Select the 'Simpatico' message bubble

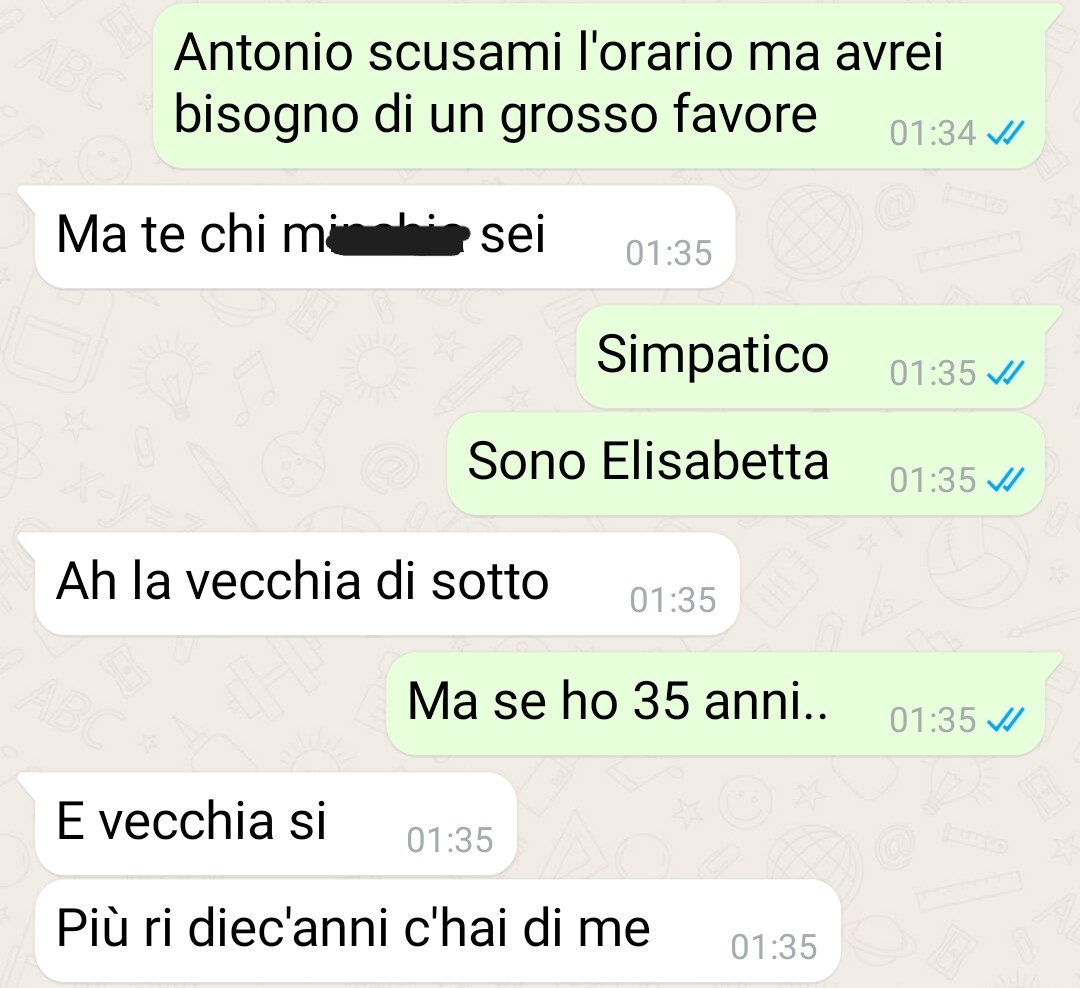(811, 357)
